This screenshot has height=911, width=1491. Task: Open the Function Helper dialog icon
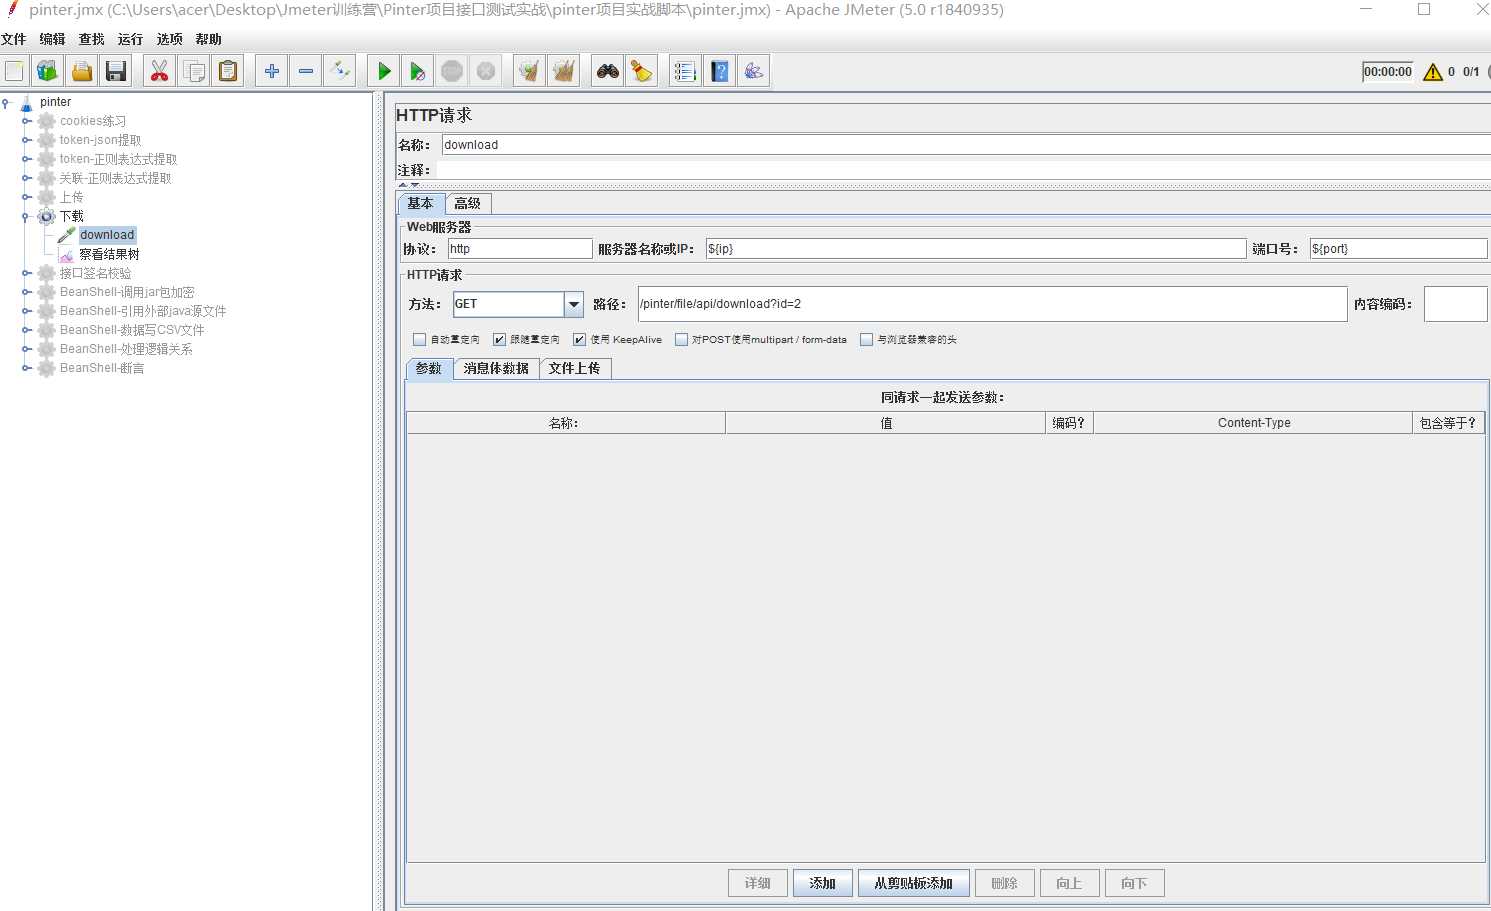pyautogui.click(x=685, y=71)
